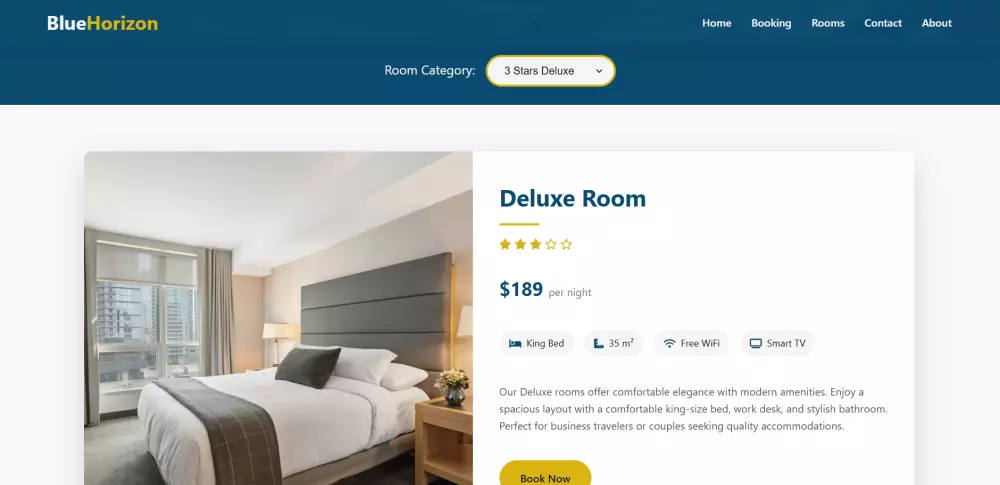Image resolution: width=1000 pixels, height=485 pixels.
Task: Go to the Home menu item
Action: (x=717, y=23)
